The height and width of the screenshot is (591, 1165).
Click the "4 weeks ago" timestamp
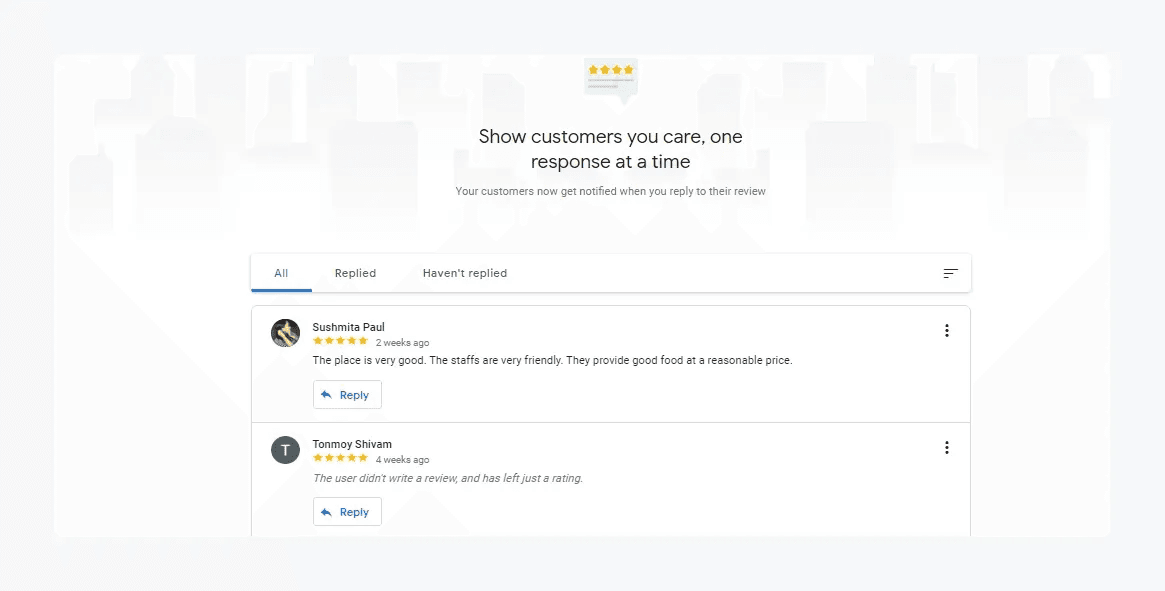402,460
